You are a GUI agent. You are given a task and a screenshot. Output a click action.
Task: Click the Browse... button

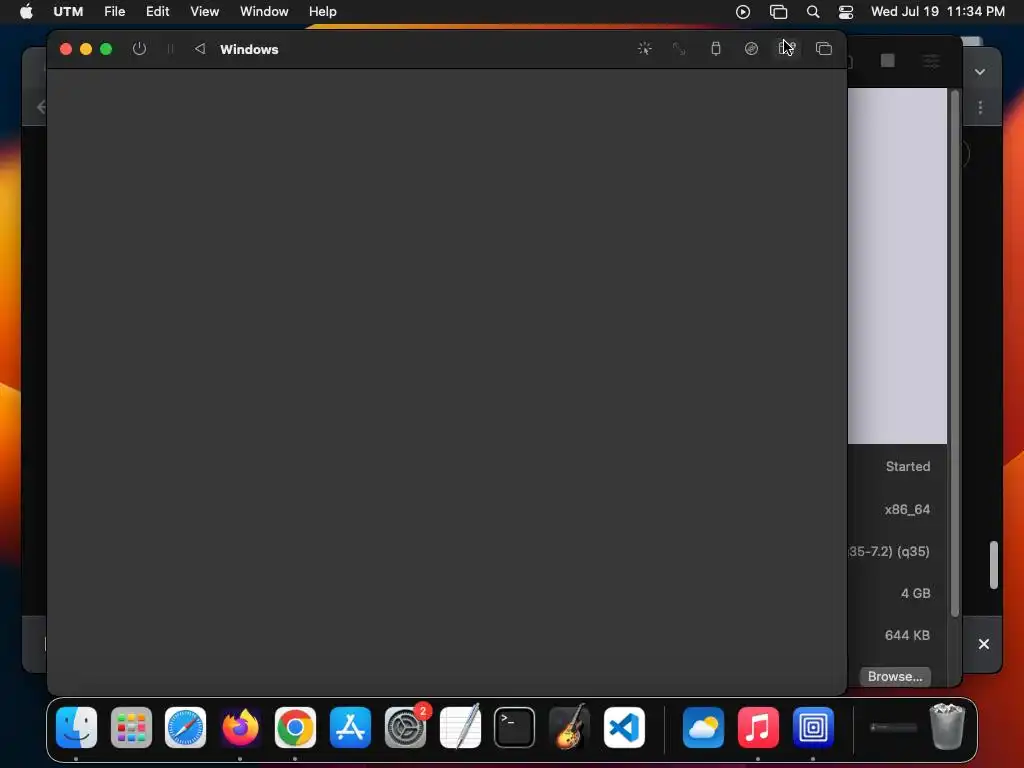895,677
